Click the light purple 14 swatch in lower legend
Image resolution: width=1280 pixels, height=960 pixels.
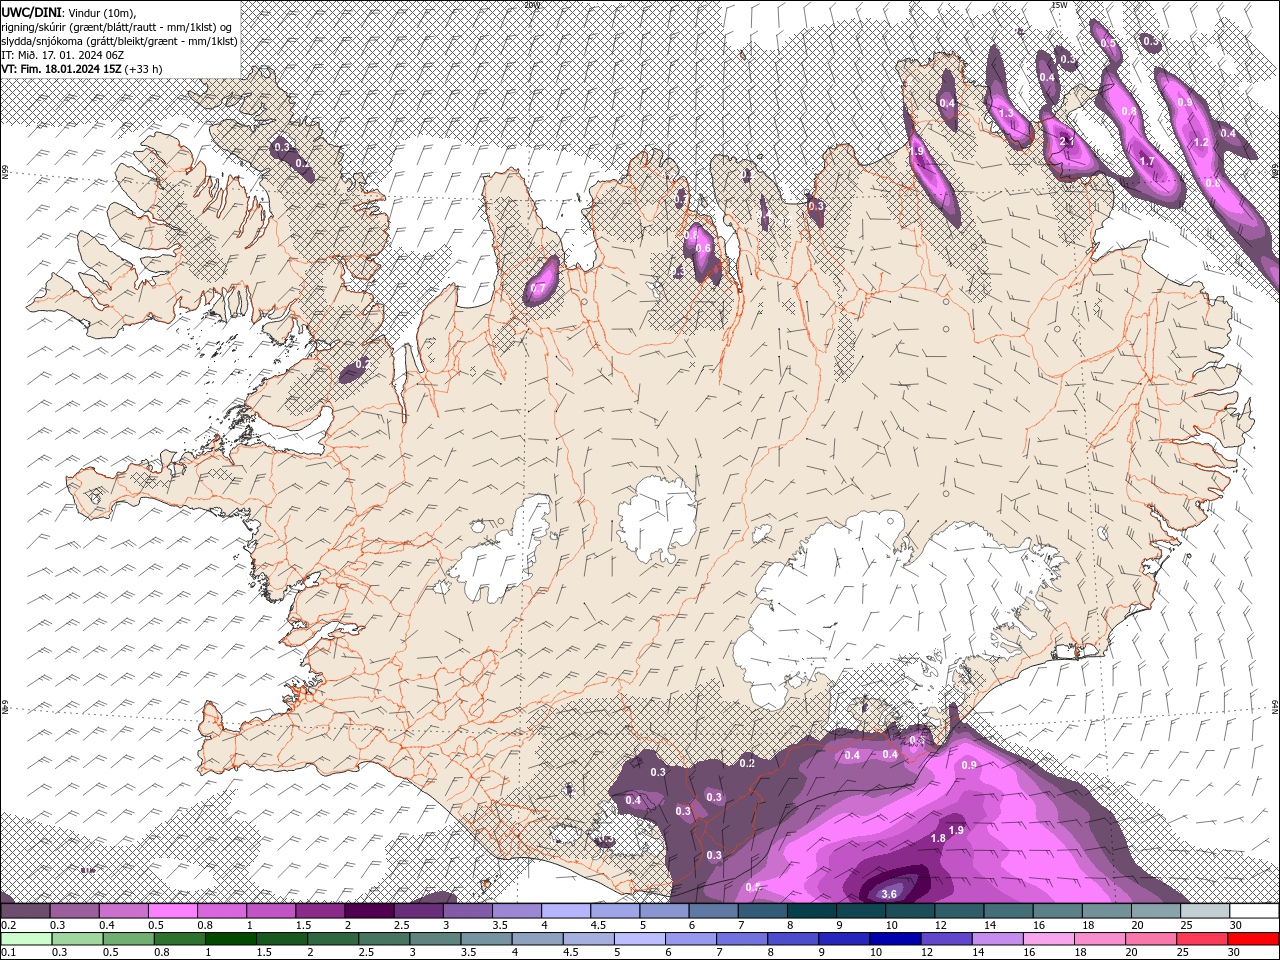click(x=996, y=939)
